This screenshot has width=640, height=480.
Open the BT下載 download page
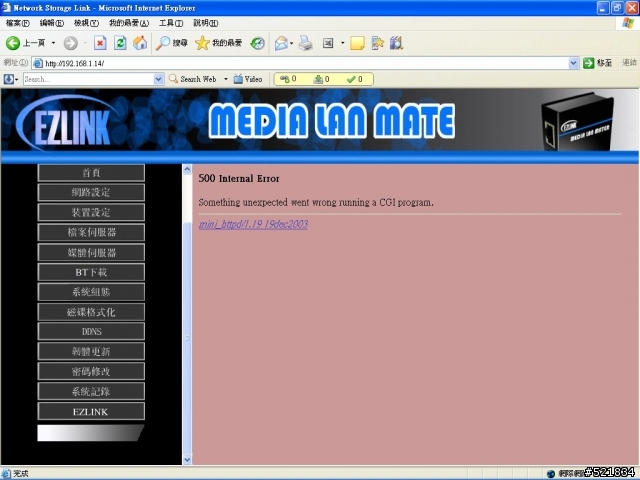pyautogui.click(x=91, y=272)
